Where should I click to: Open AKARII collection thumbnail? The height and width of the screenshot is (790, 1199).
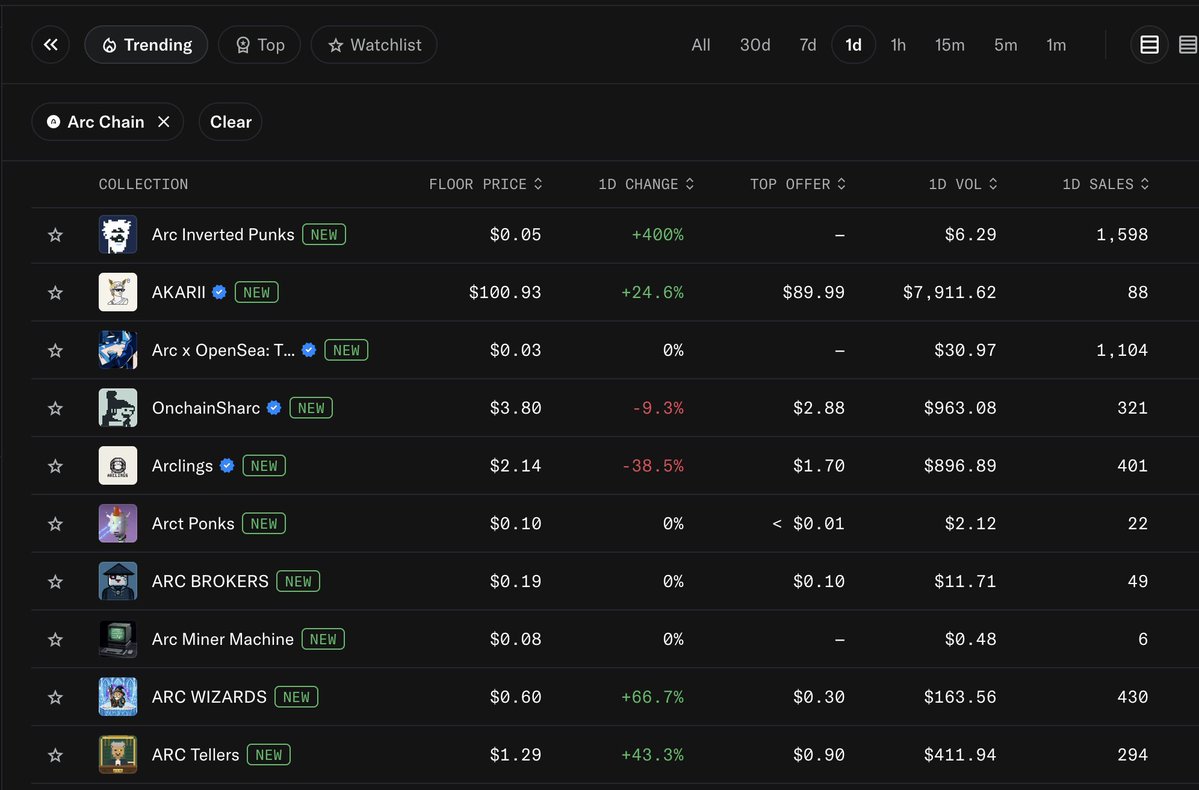click(x=118, y=292)
